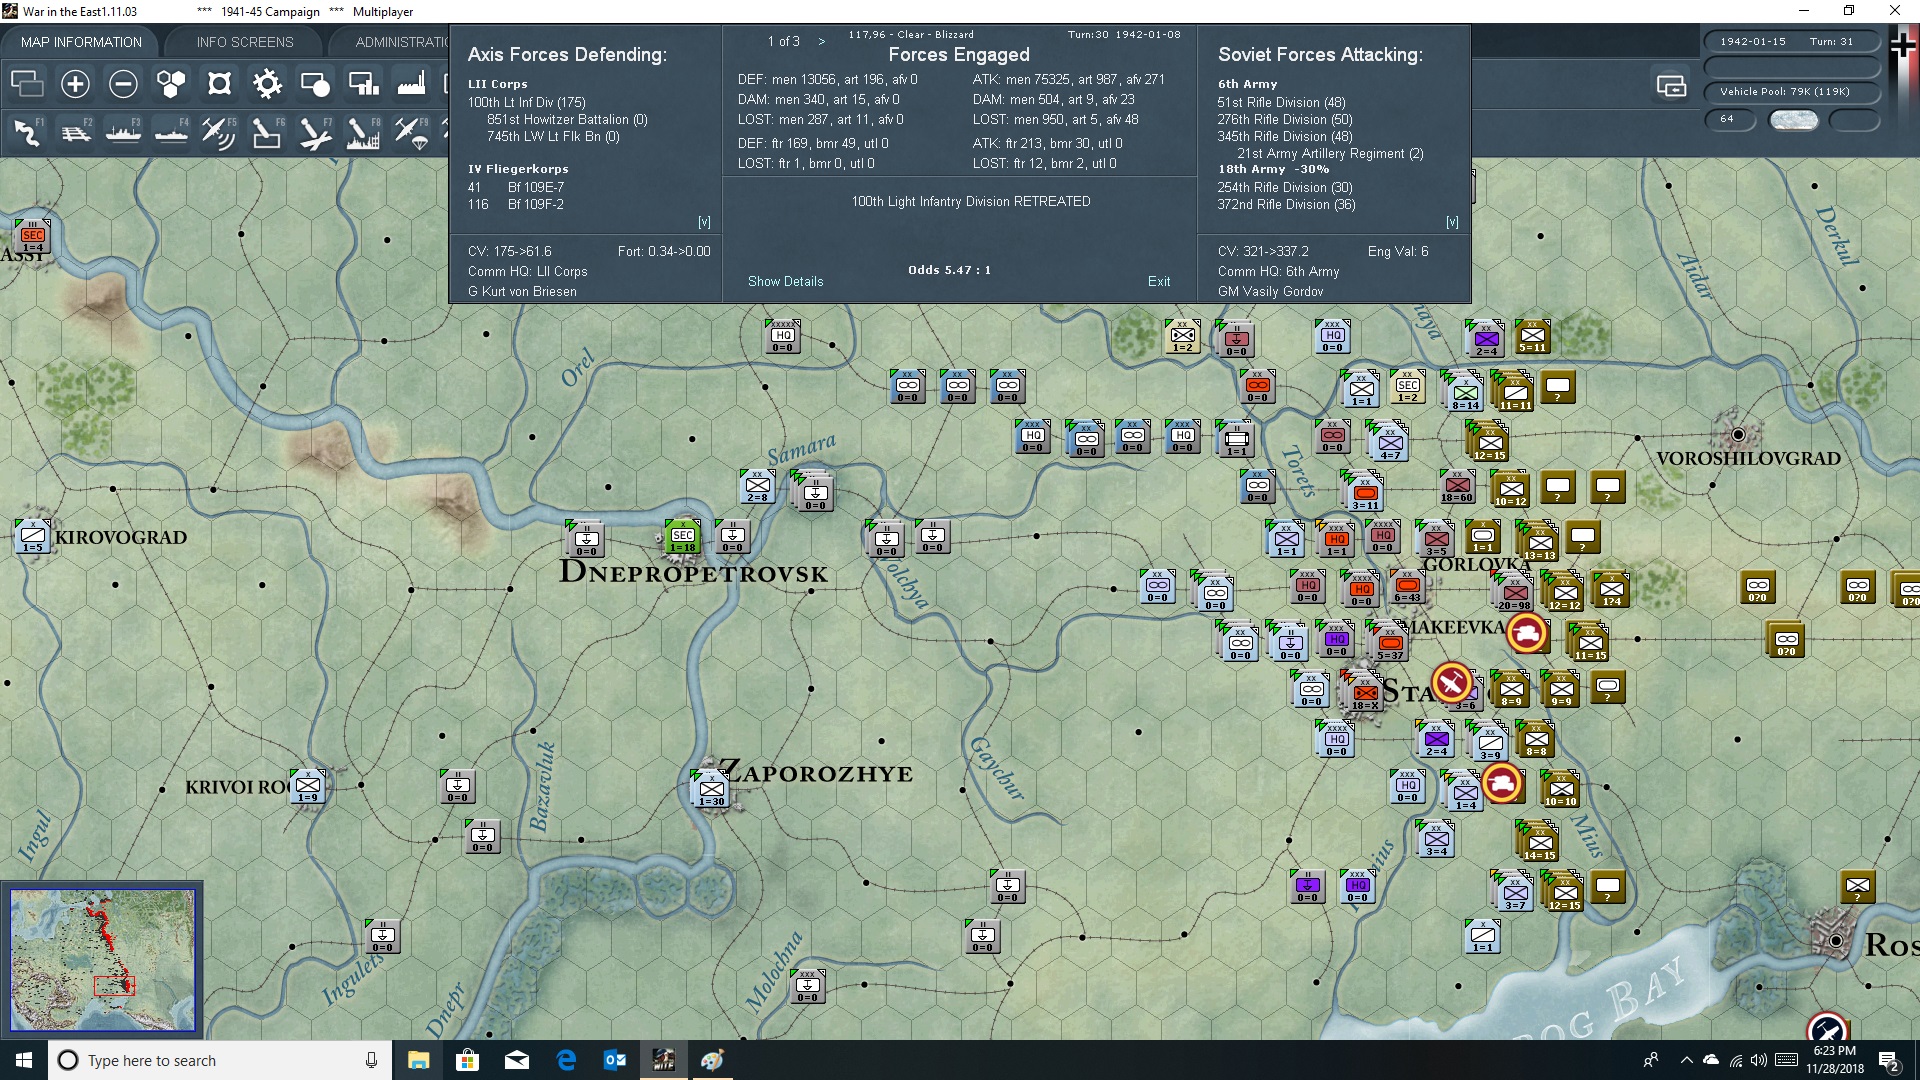The image size is (1920, 1080).
Task: Click the blizzard weather indicator swatch
Action: (1794, 119)
